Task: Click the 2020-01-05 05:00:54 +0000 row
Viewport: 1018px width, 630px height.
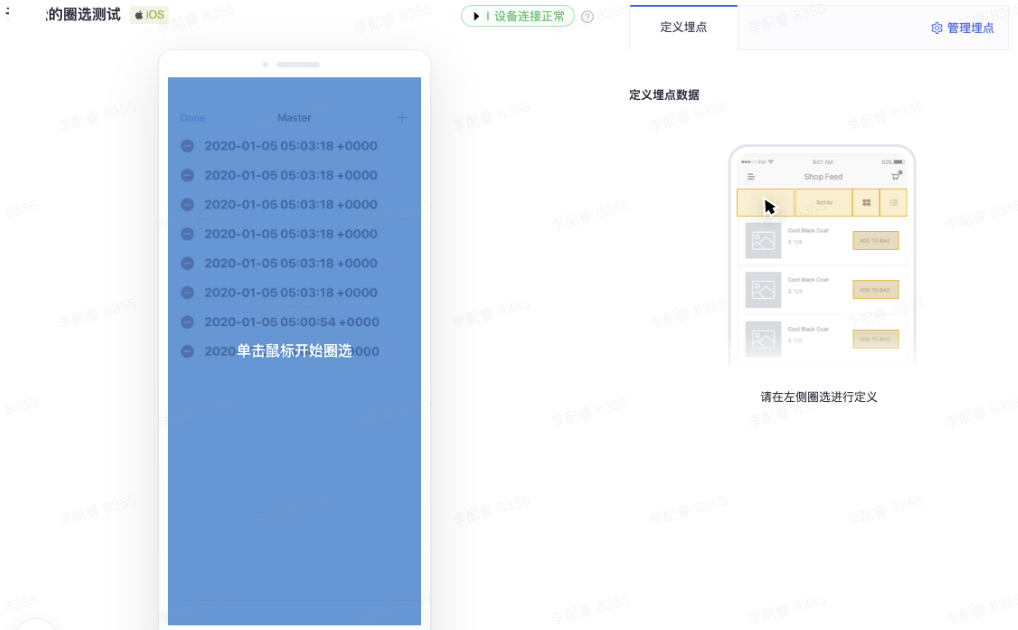Action: pos(294,322)
